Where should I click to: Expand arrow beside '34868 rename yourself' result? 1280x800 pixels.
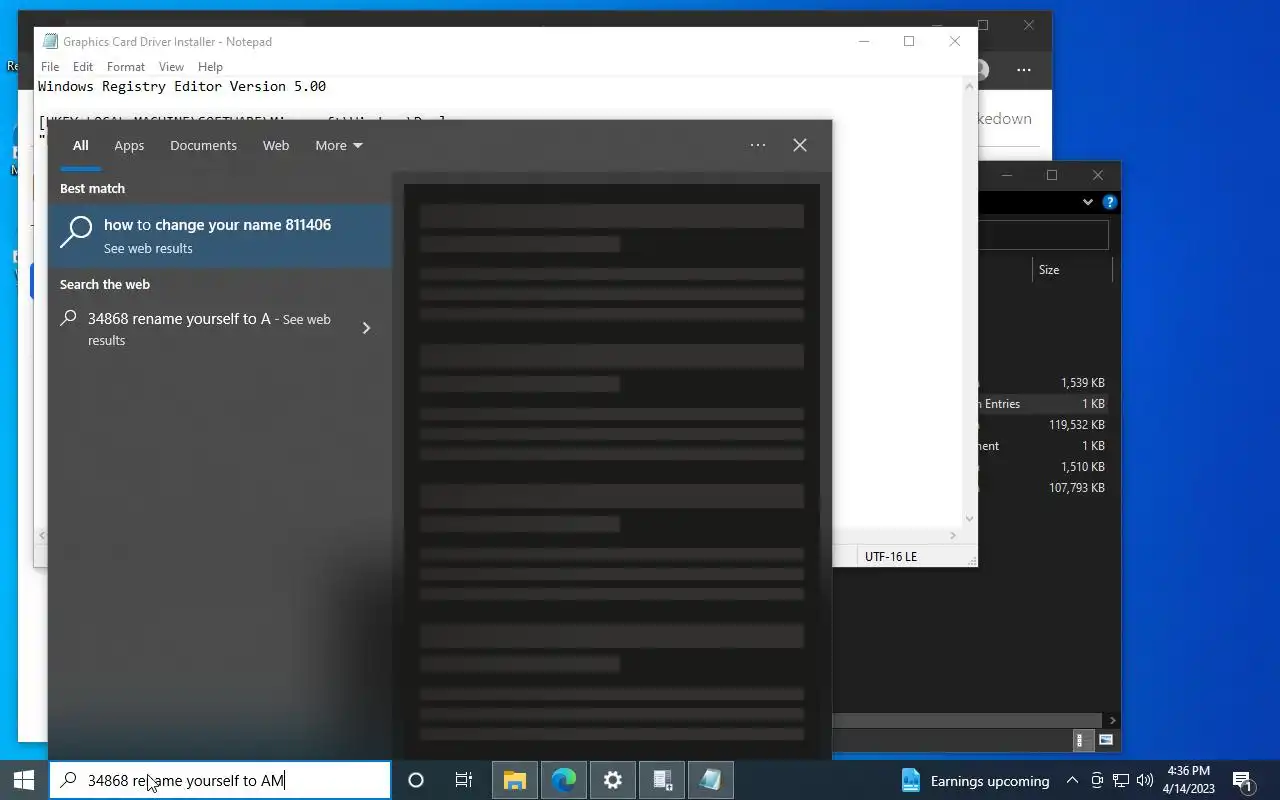(x=366, y=328)
